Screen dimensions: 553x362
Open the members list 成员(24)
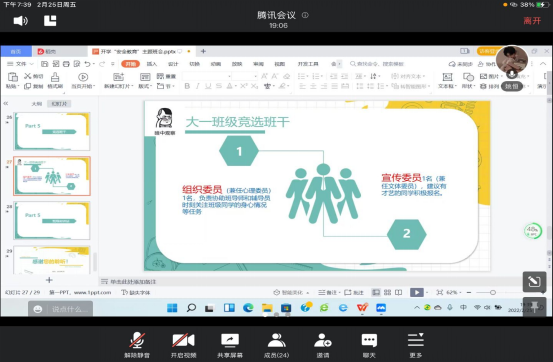point(276,345)
